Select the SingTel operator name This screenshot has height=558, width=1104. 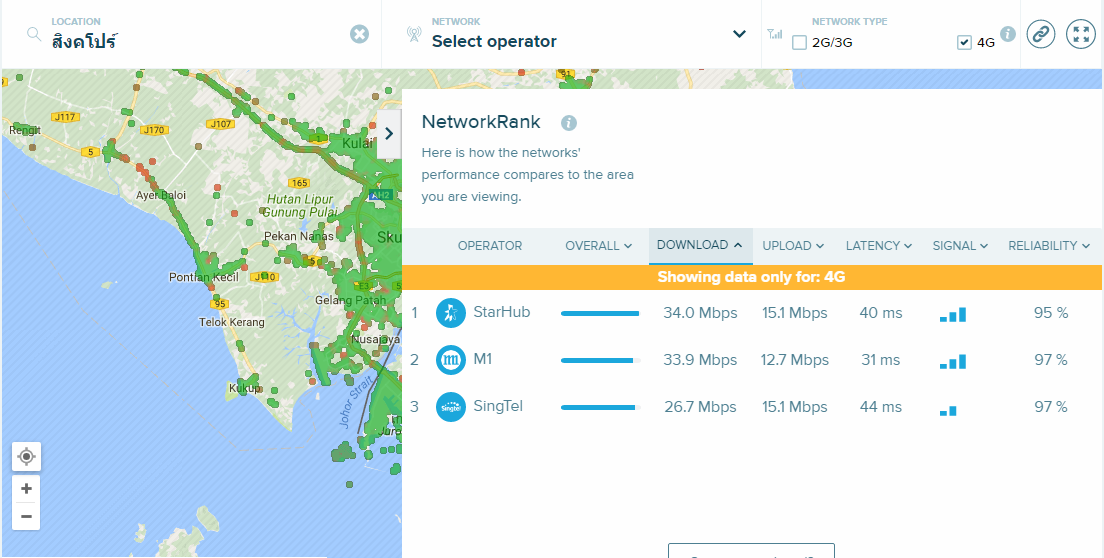tap(498, 405)
